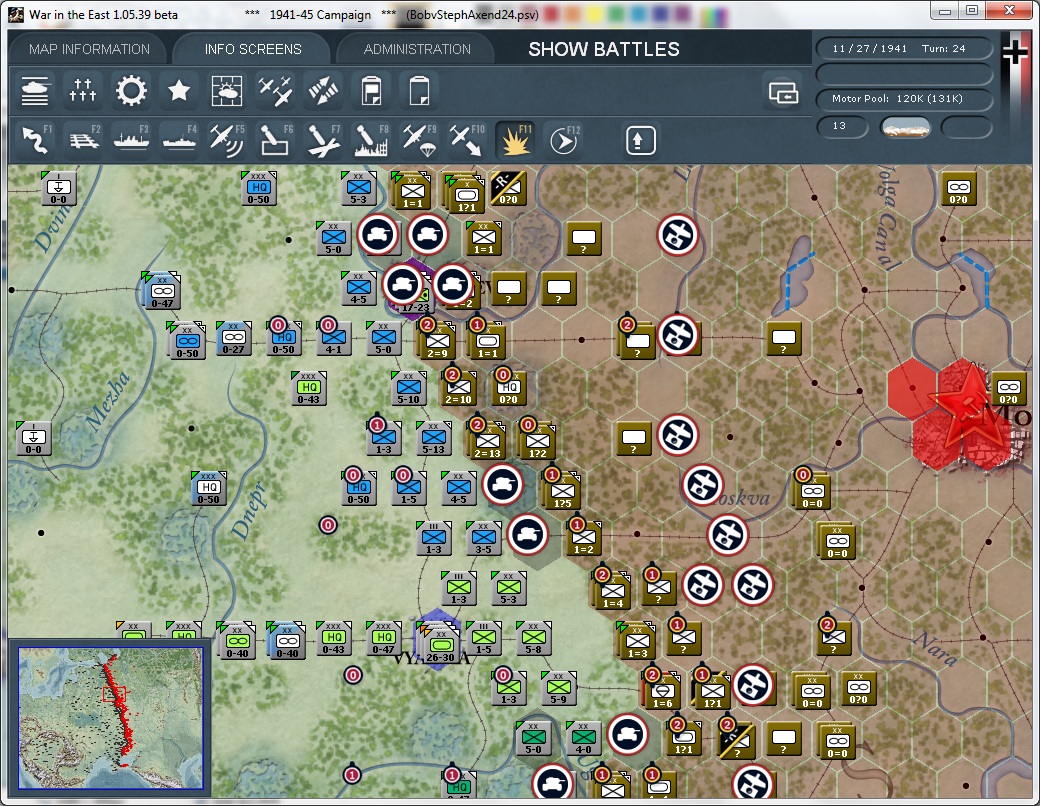This screenshot has height=806, width=1040.
Task: Click the blank page document icon
Action: pyautogui.click(x=419, y=91)
